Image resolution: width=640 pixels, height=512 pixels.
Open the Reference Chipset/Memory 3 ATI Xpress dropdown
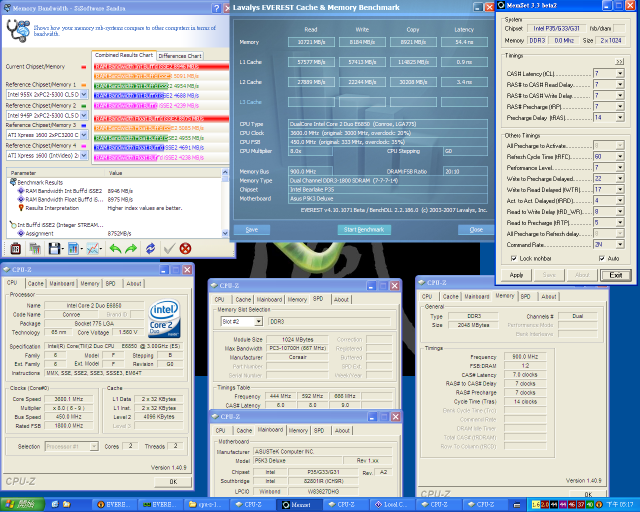(84, 135)
